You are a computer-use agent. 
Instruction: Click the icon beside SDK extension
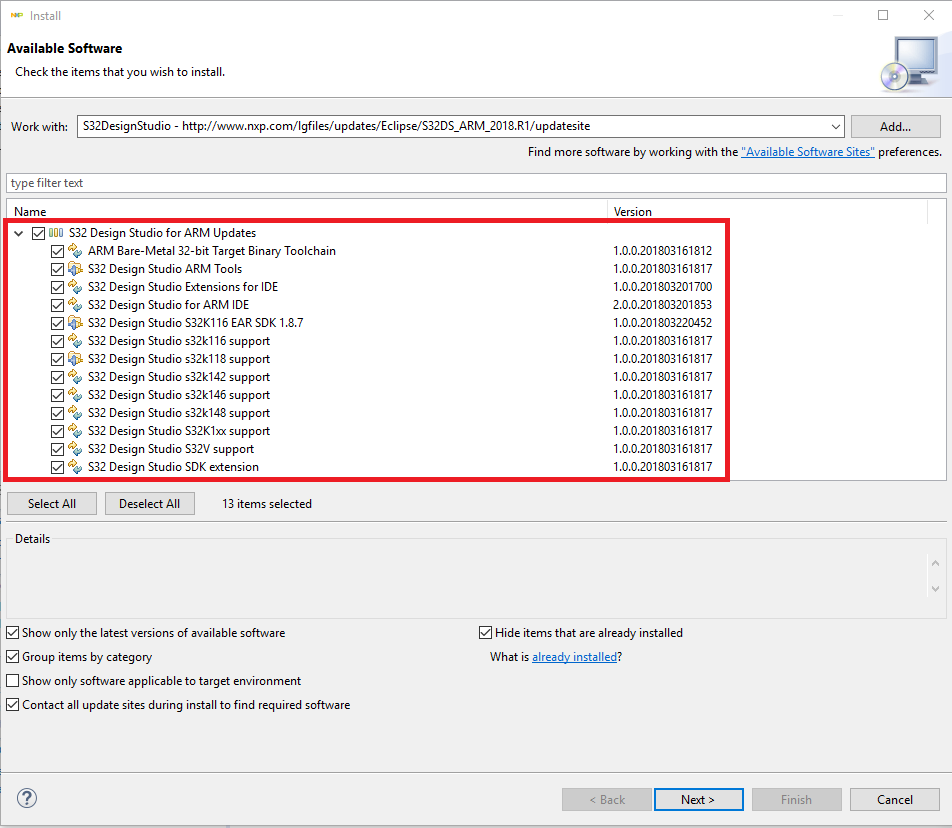pyautogui.click(x=75, y=467)
